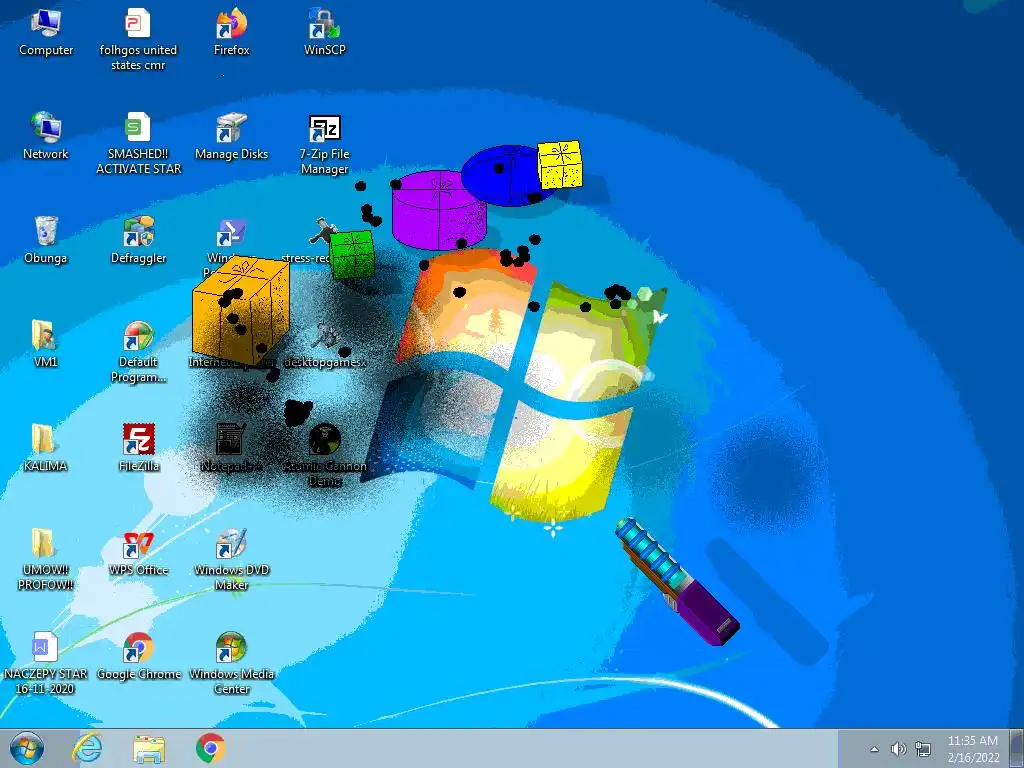Launch the Defraggler shortcut
The width and height of the screenshot is (1024, 768).
click(x=138, y=240)
